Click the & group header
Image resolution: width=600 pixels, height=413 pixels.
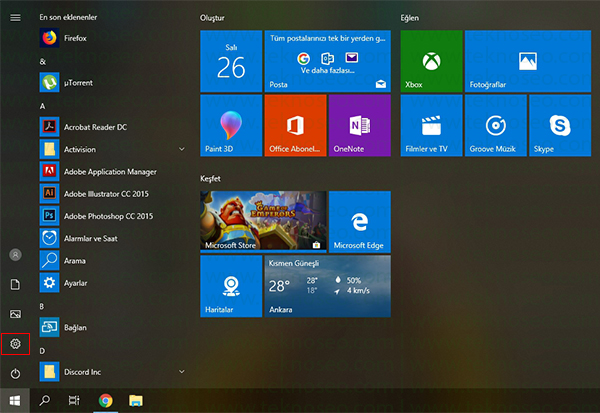42,62
